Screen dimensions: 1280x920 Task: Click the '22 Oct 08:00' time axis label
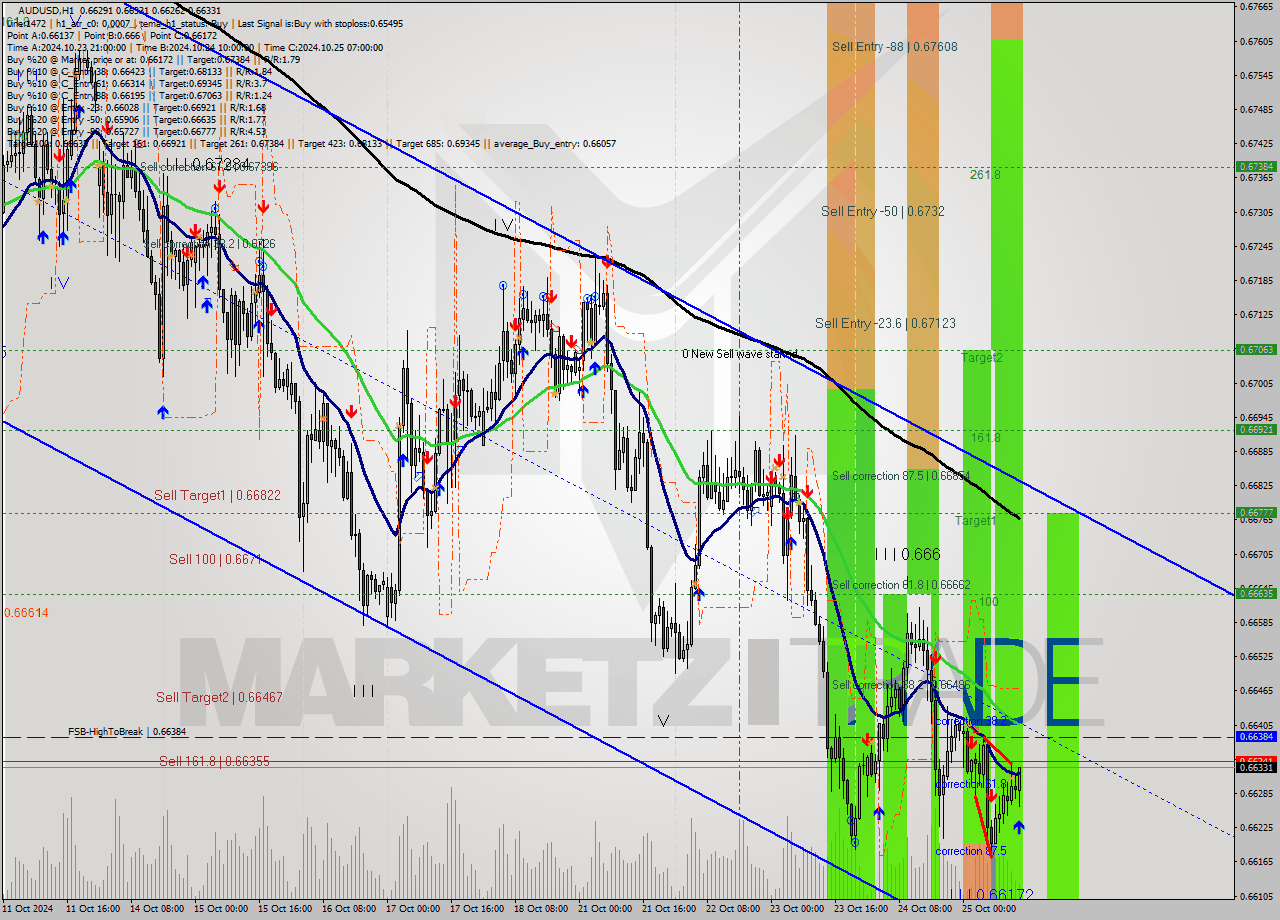tap(732, 909)
